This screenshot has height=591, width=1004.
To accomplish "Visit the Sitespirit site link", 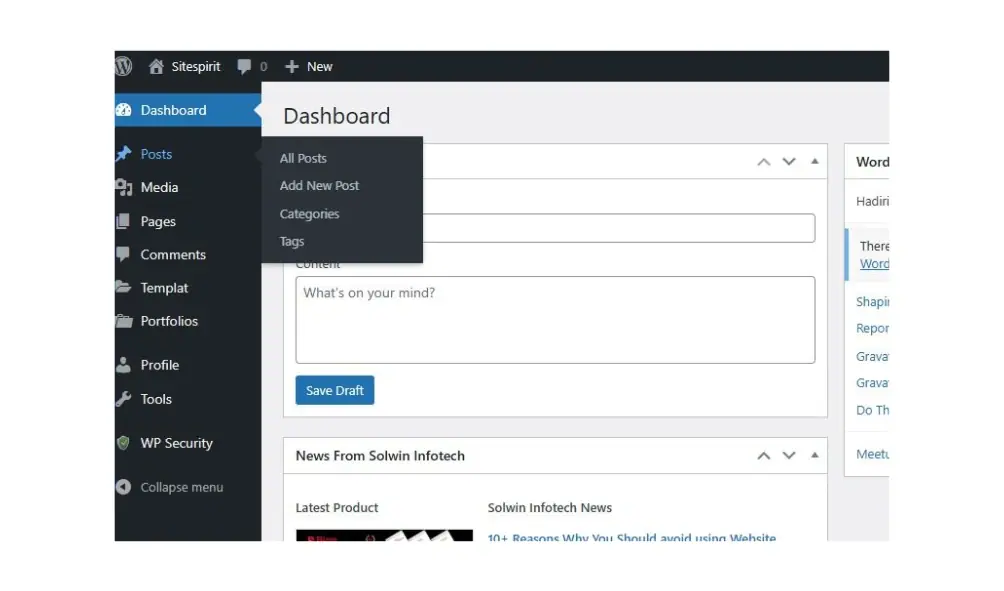I will [x=195, y=67].
